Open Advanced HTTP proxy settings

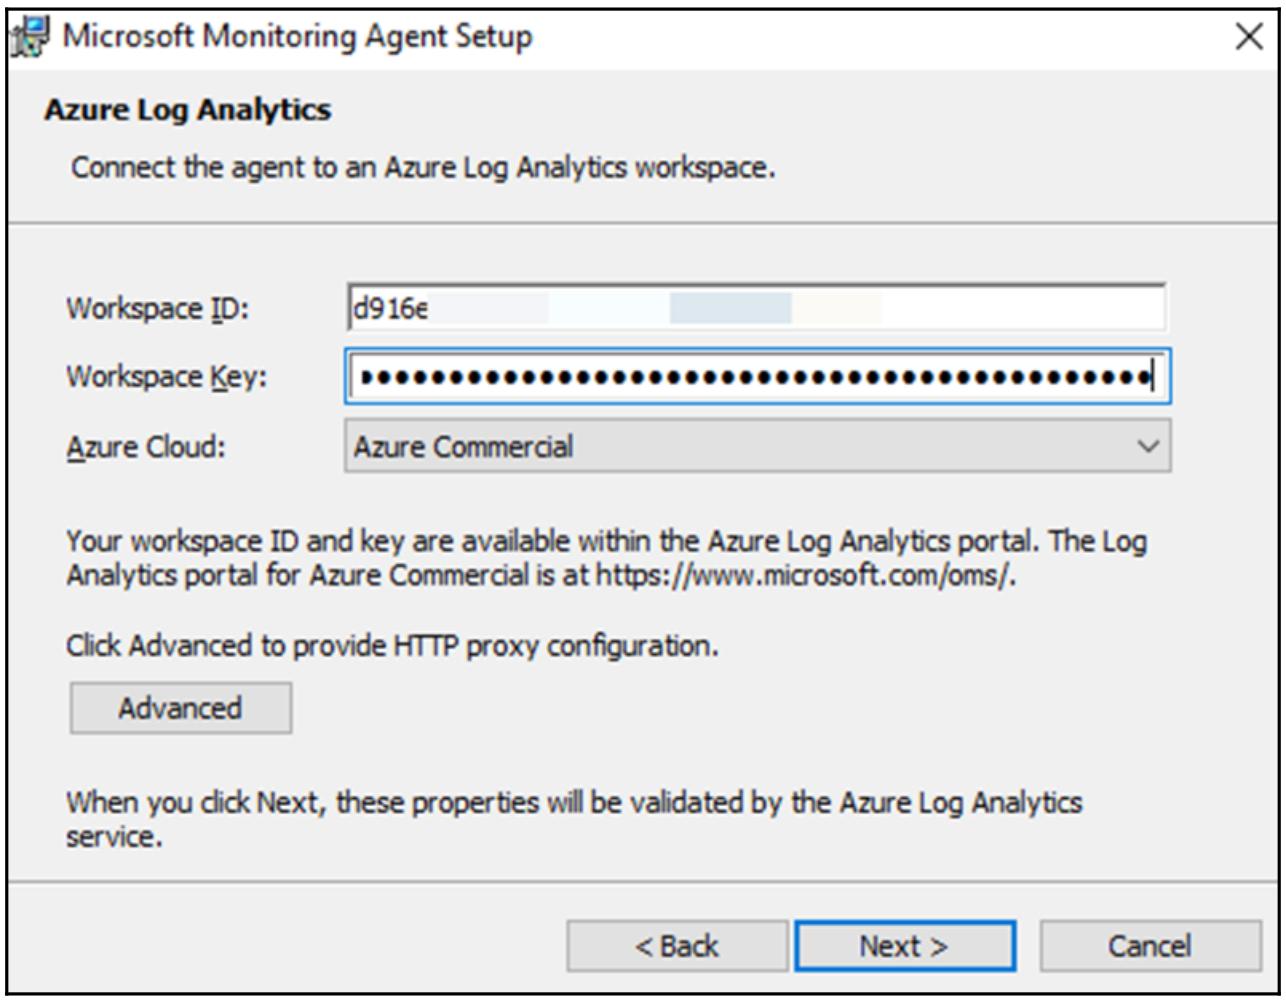180,708
